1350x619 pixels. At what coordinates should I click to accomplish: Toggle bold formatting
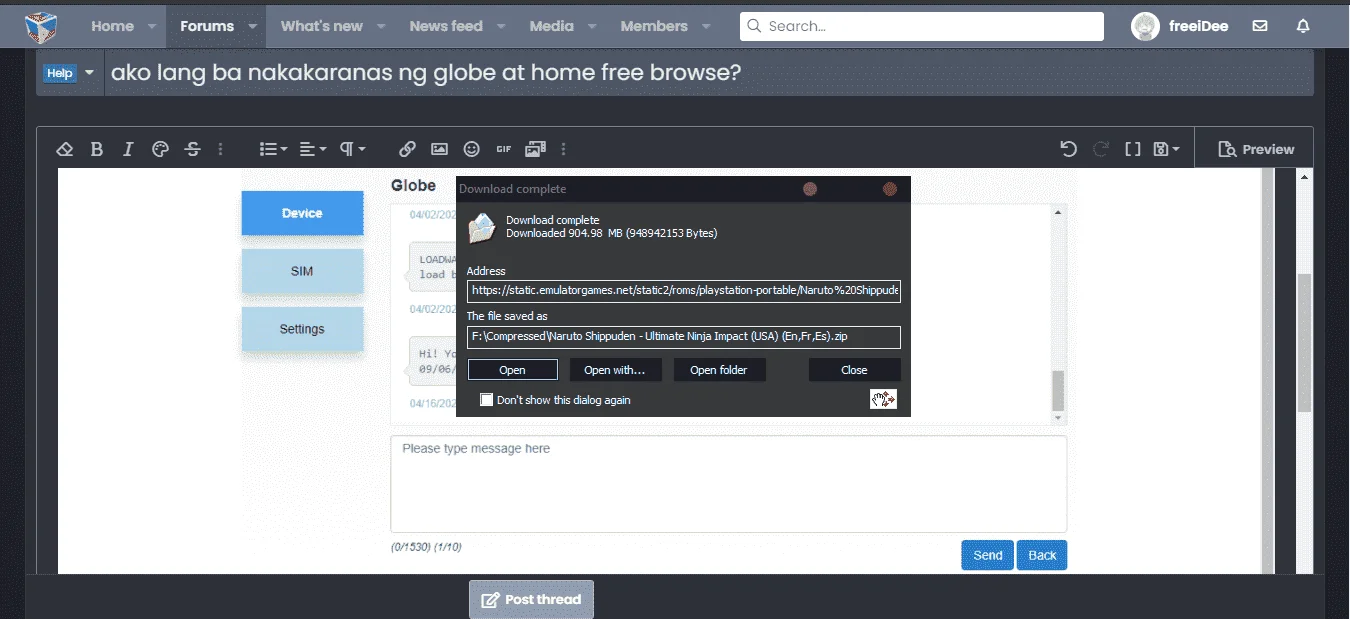point(97,149)
